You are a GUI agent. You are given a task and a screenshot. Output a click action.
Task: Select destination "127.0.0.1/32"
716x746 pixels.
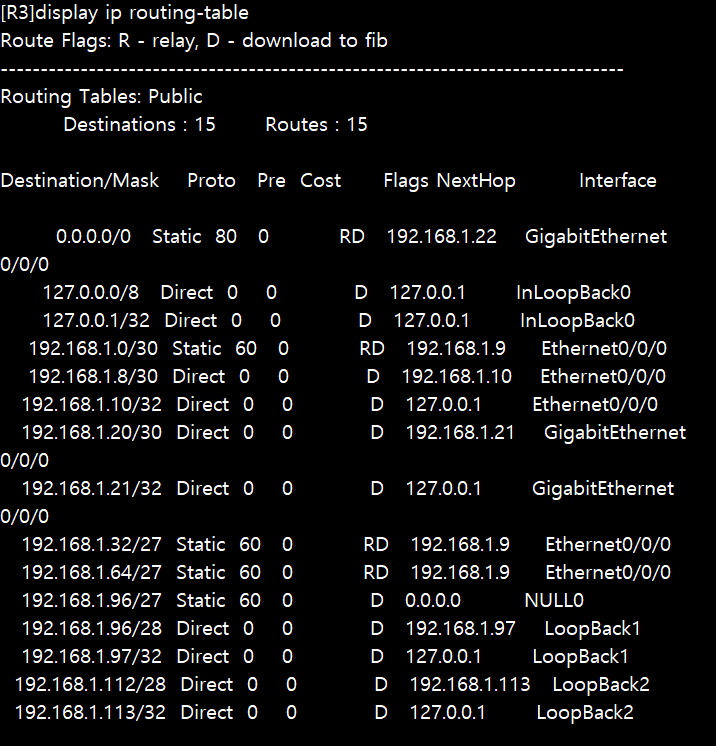coord(96,321)
